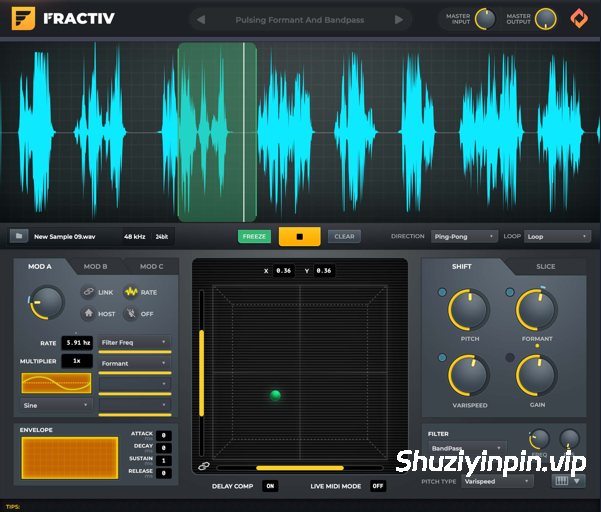Toggle the FREEZE button
This screenshot has height=512, width=601.
tap(254, 236)
